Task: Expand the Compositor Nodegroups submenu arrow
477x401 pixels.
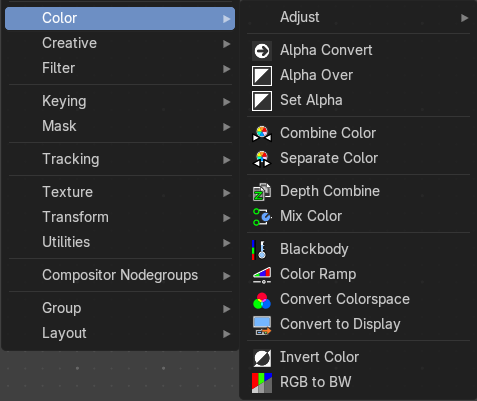Action: coord(227,276)
